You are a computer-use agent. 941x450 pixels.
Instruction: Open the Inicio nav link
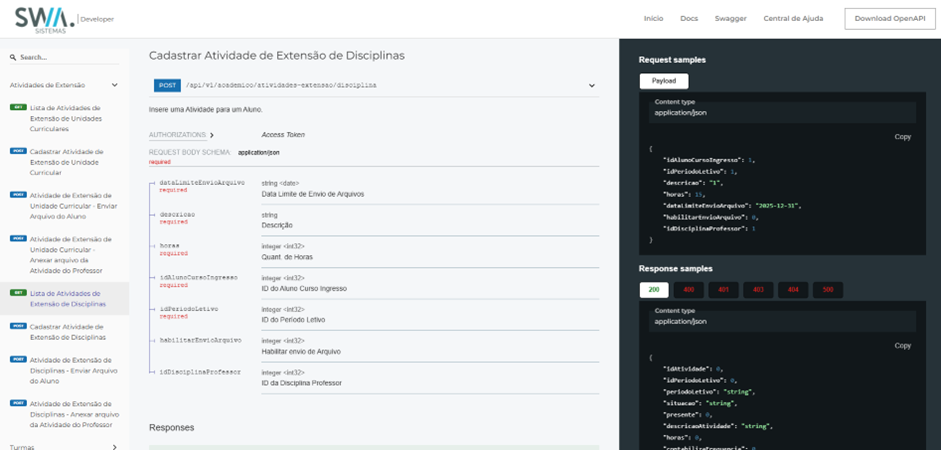tap(654, 19)
